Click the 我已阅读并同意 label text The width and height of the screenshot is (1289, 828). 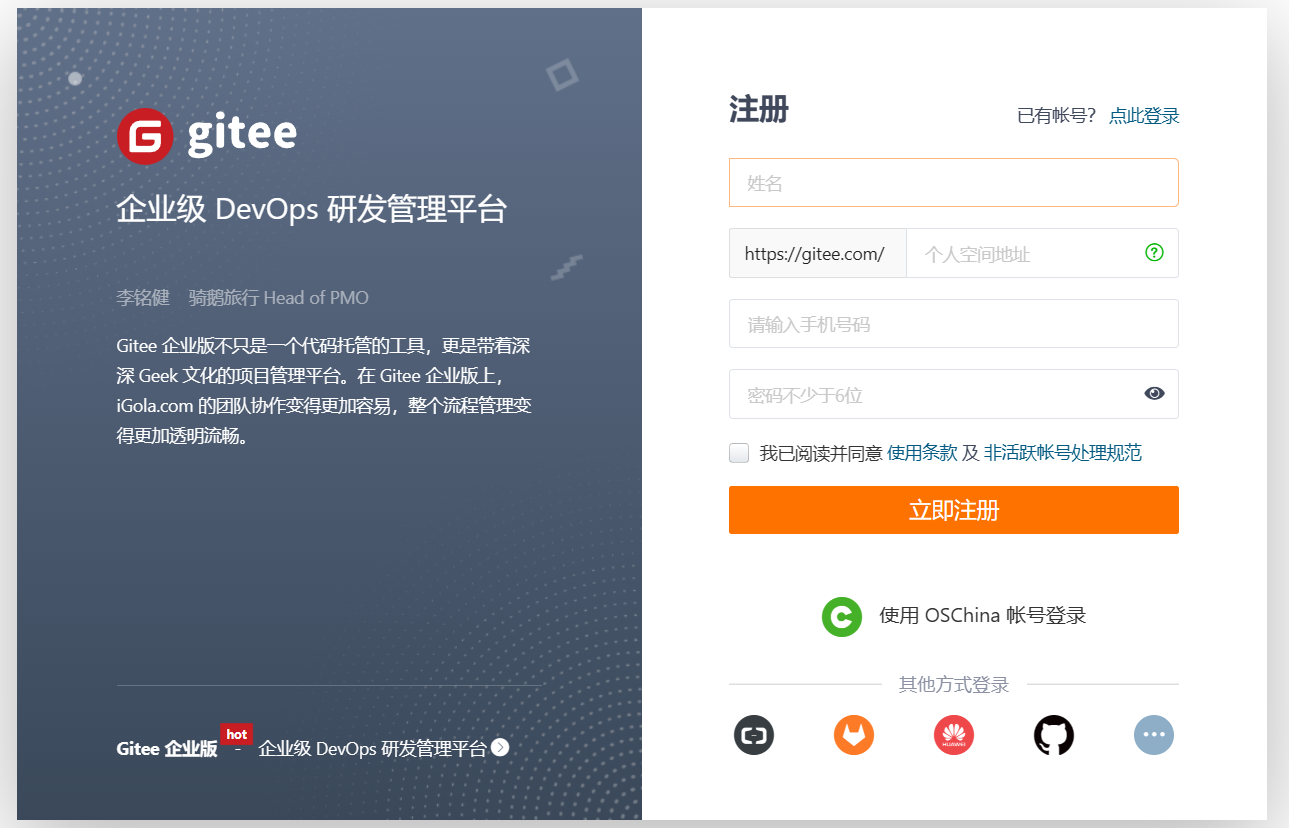pyautogui.click(x=821, y=453)
